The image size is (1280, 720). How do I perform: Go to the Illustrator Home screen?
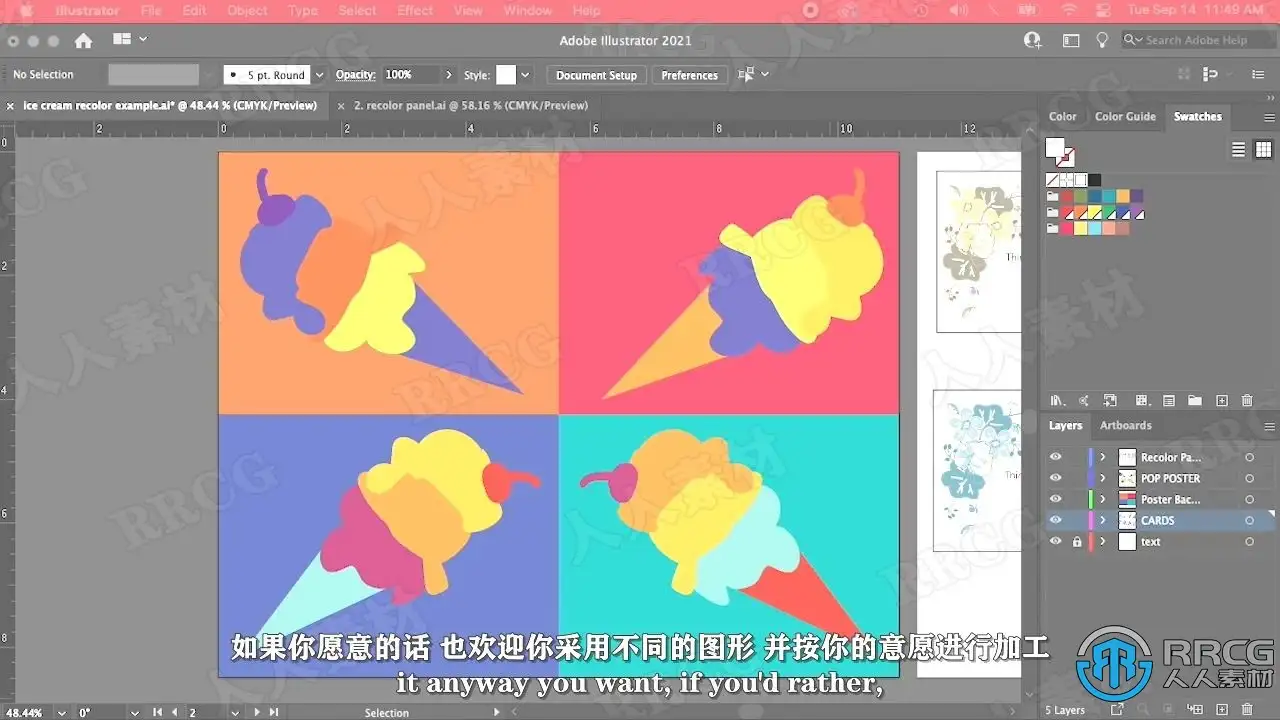[83, 41]
